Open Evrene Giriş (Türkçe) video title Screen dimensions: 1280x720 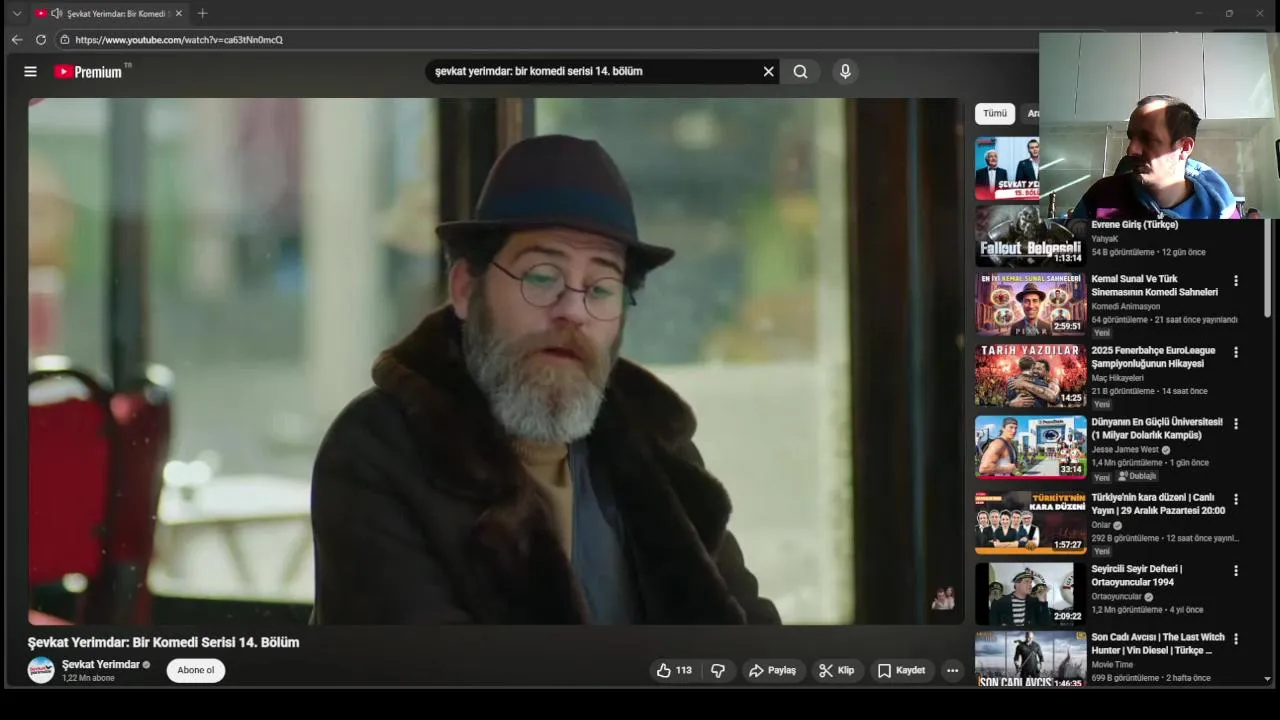[x=1134, y=225]
